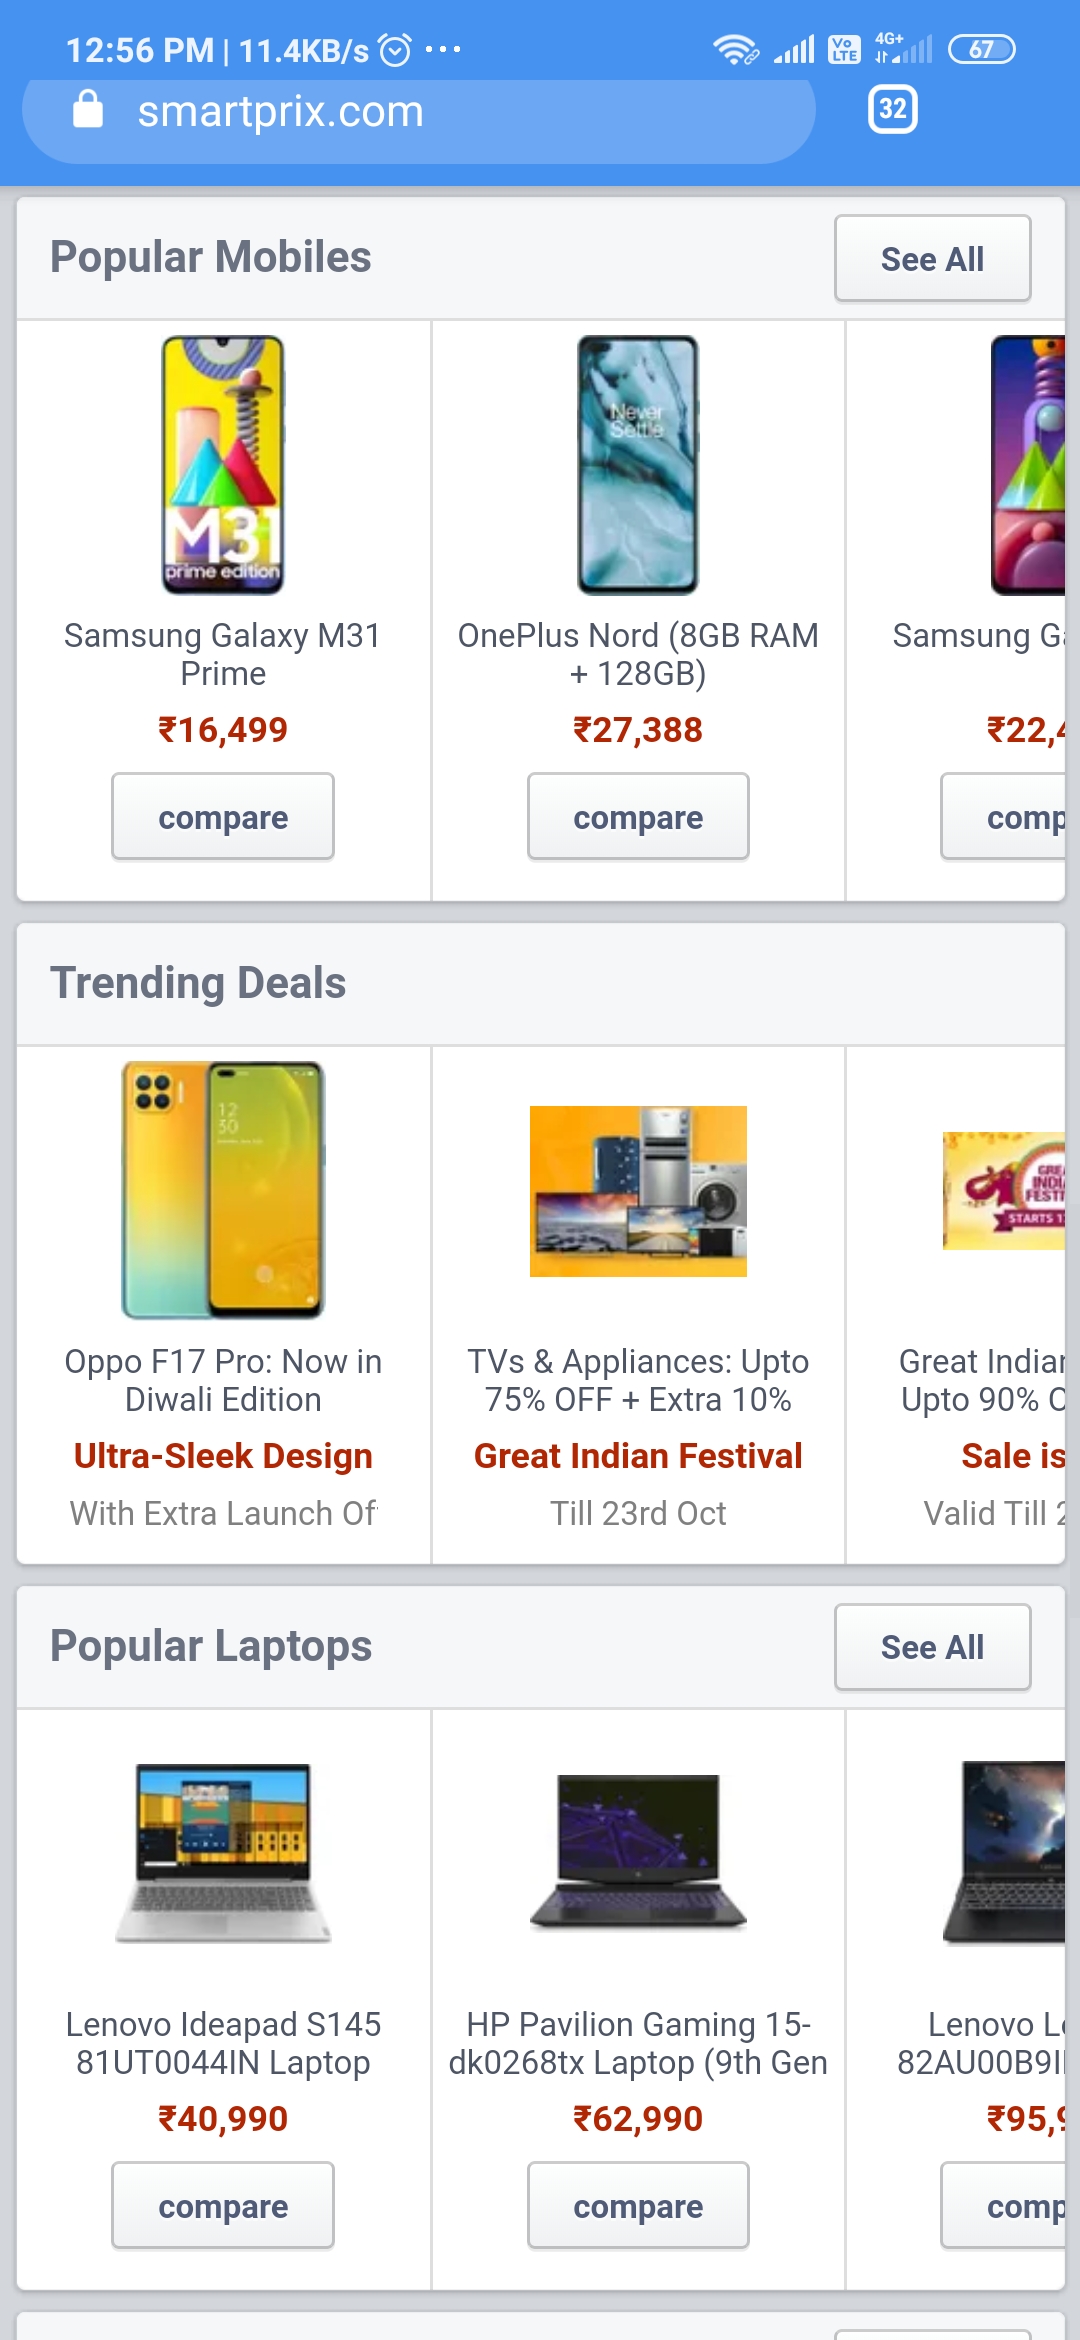Open the Oppo F17 Pro deal image
The width and height of the screenshot is (1080, 2340).
[x=223, y=1190]
